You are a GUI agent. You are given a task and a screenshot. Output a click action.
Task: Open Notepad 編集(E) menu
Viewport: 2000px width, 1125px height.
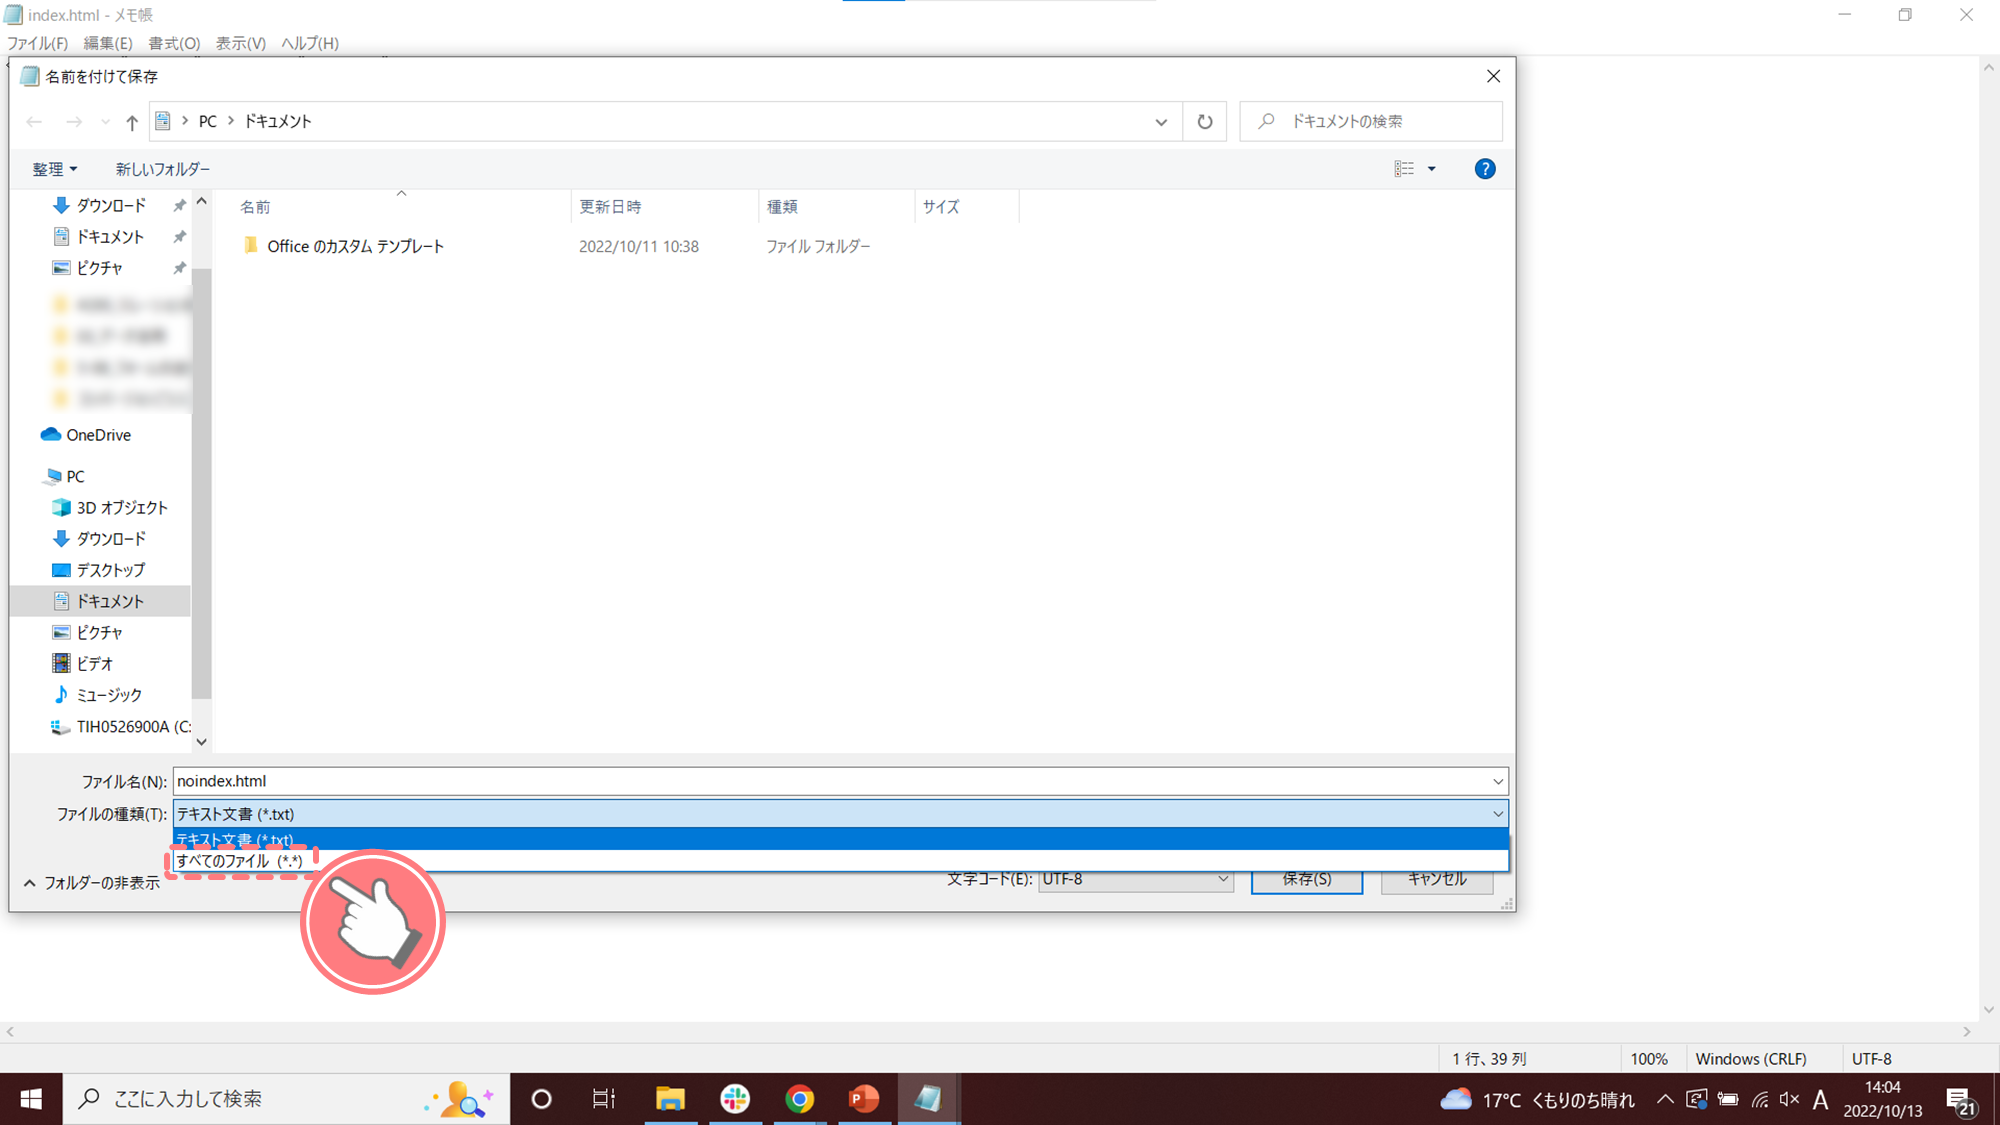pyautogui.click(x=108, y=43)
